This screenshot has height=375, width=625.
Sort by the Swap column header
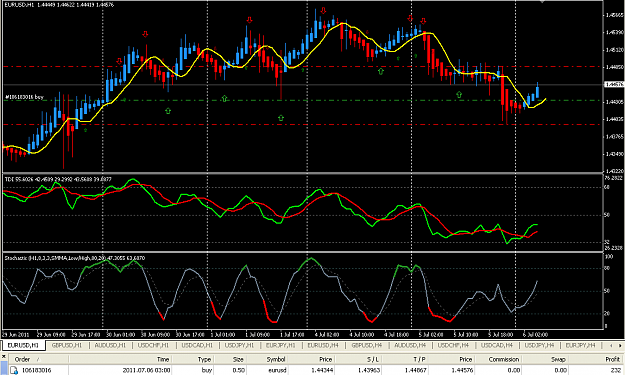tap(559, 359)
